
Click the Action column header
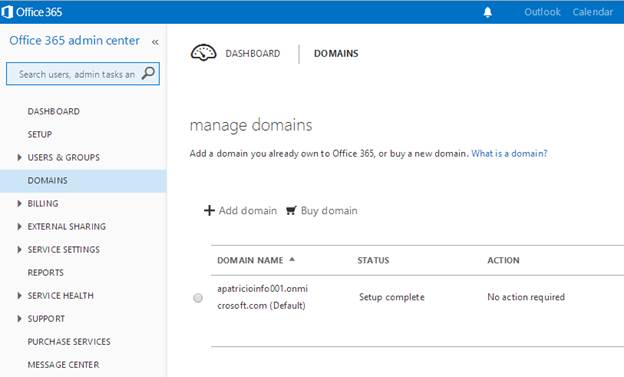point(503,260)
